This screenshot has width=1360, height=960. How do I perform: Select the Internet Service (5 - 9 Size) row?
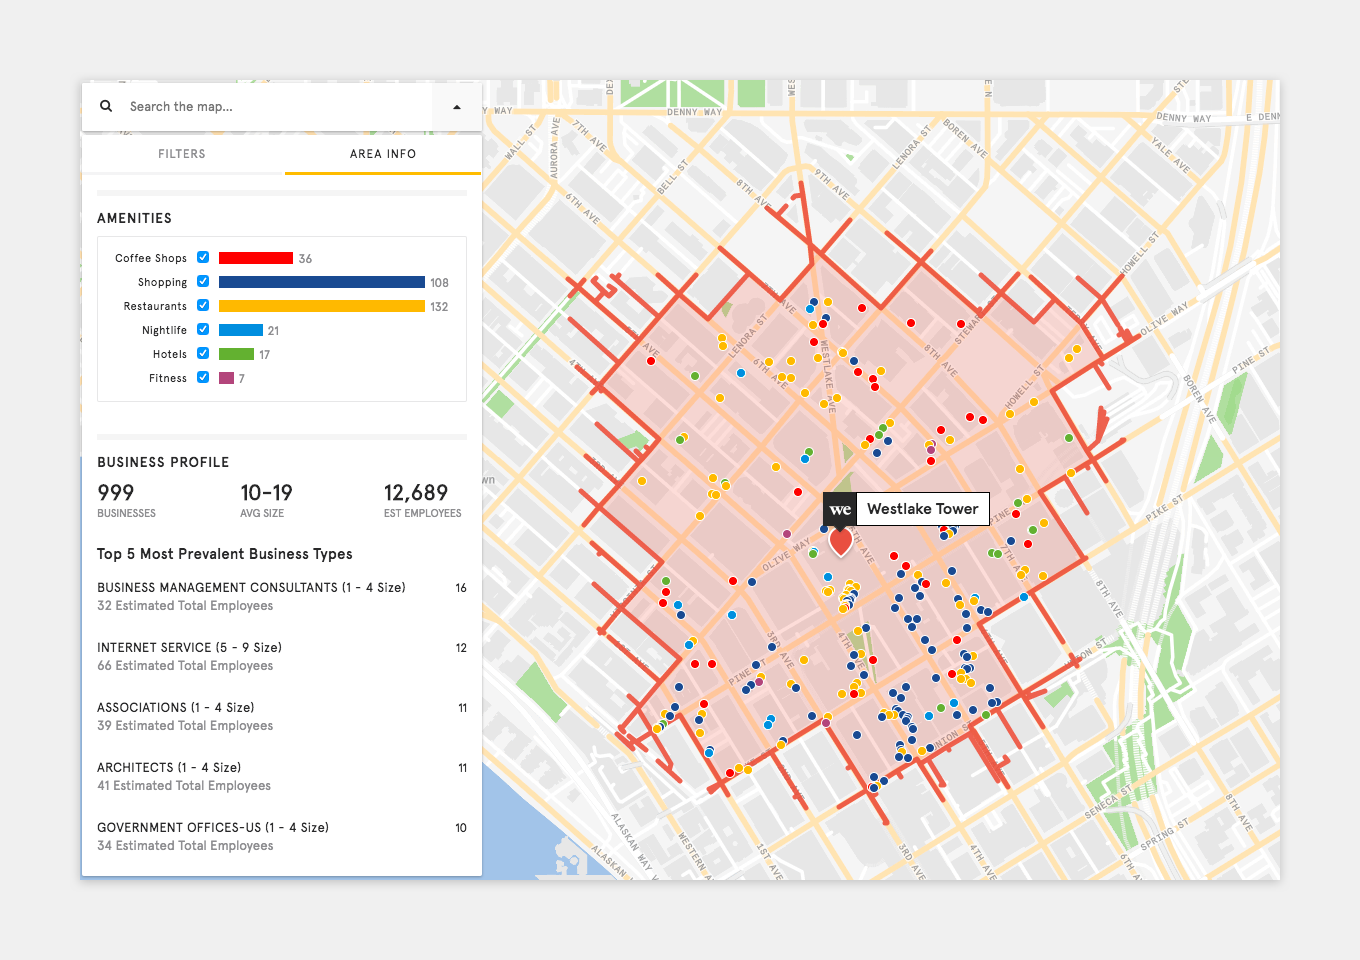pyautogui.click(x=282, y=656)
